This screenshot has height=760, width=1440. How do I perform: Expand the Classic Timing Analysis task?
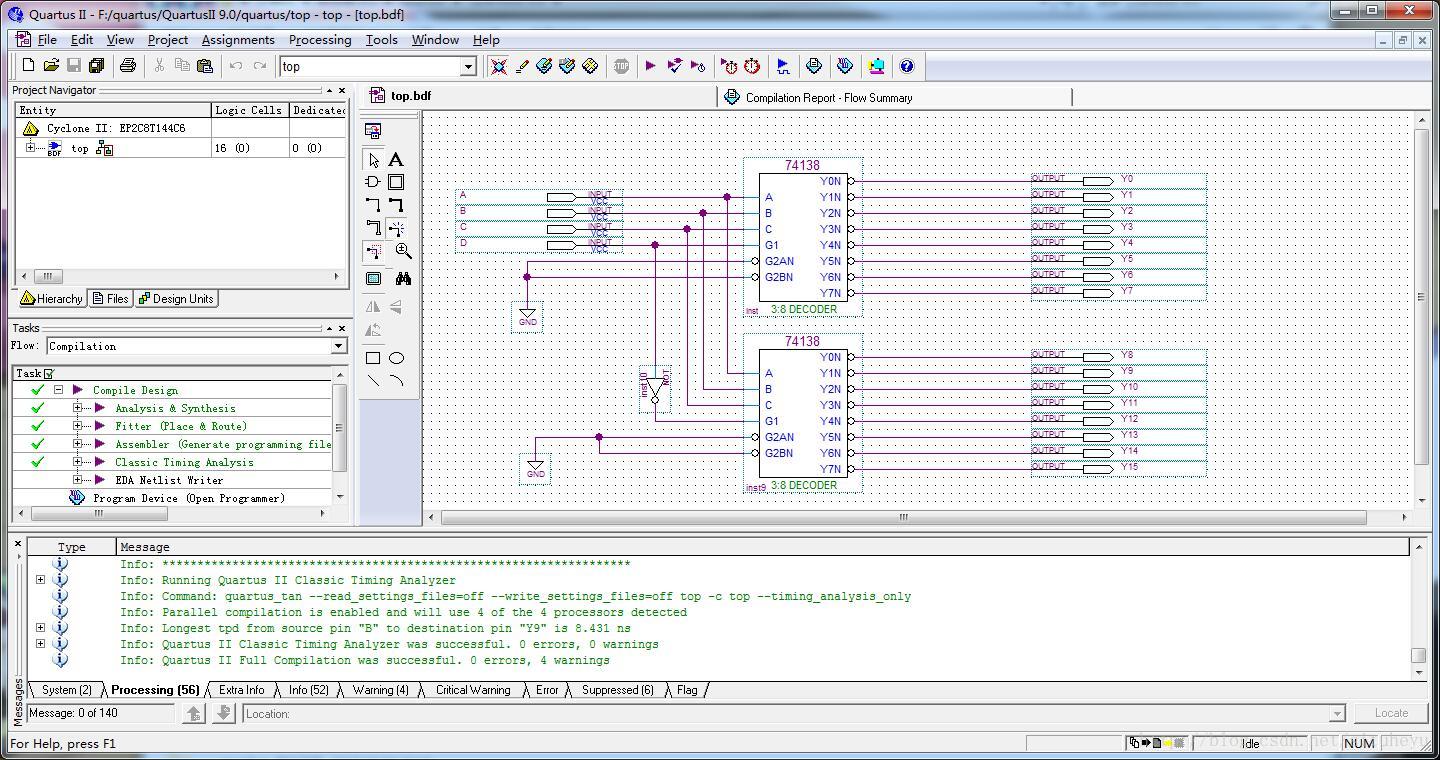(x=77, y=462)
